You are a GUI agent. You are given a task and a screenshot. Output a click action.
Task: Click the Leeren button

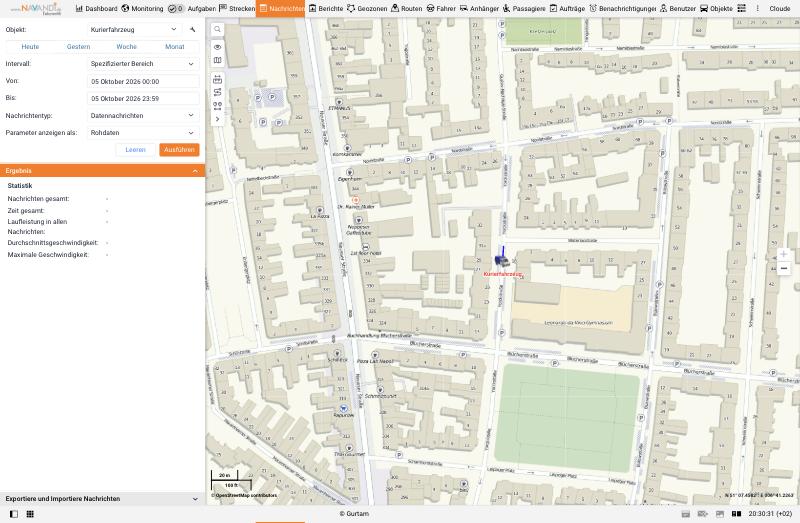pos(135,150)
